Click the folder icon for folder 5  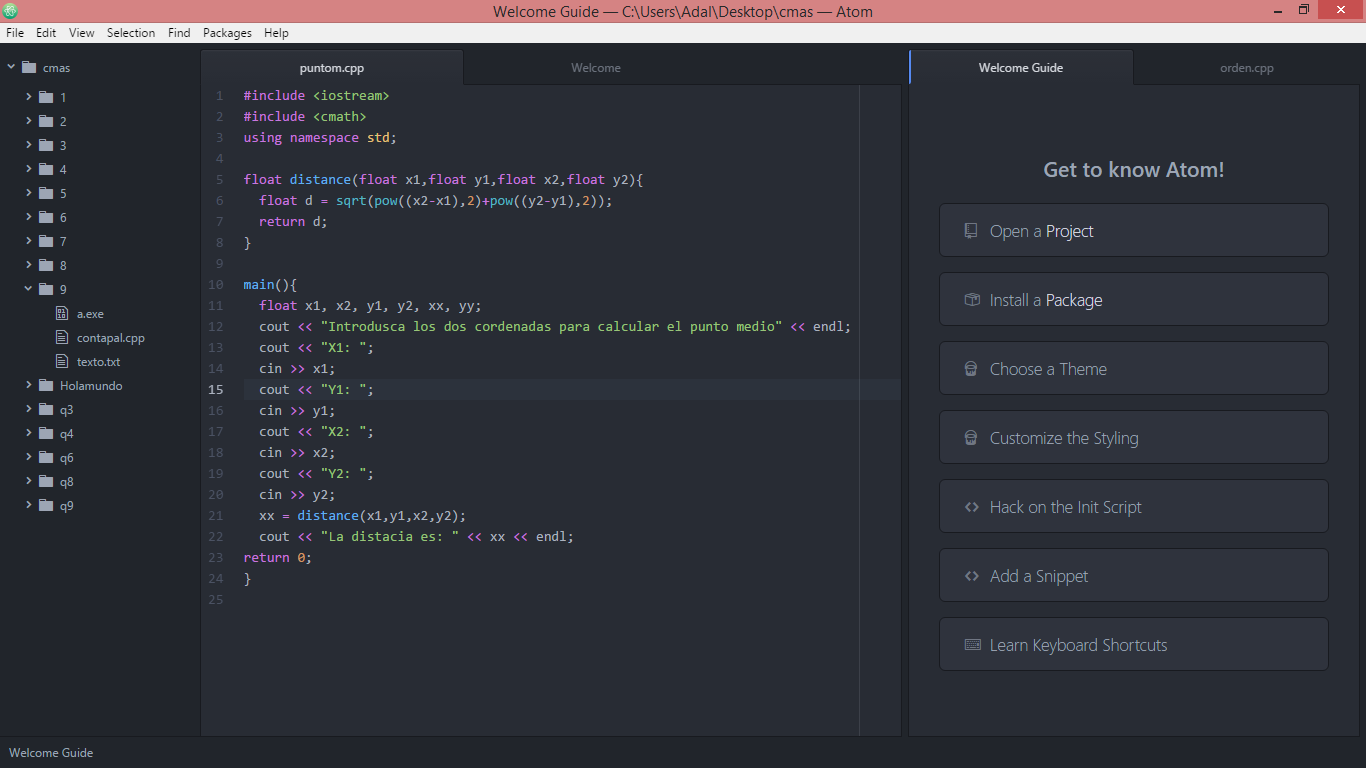point(46,193)
